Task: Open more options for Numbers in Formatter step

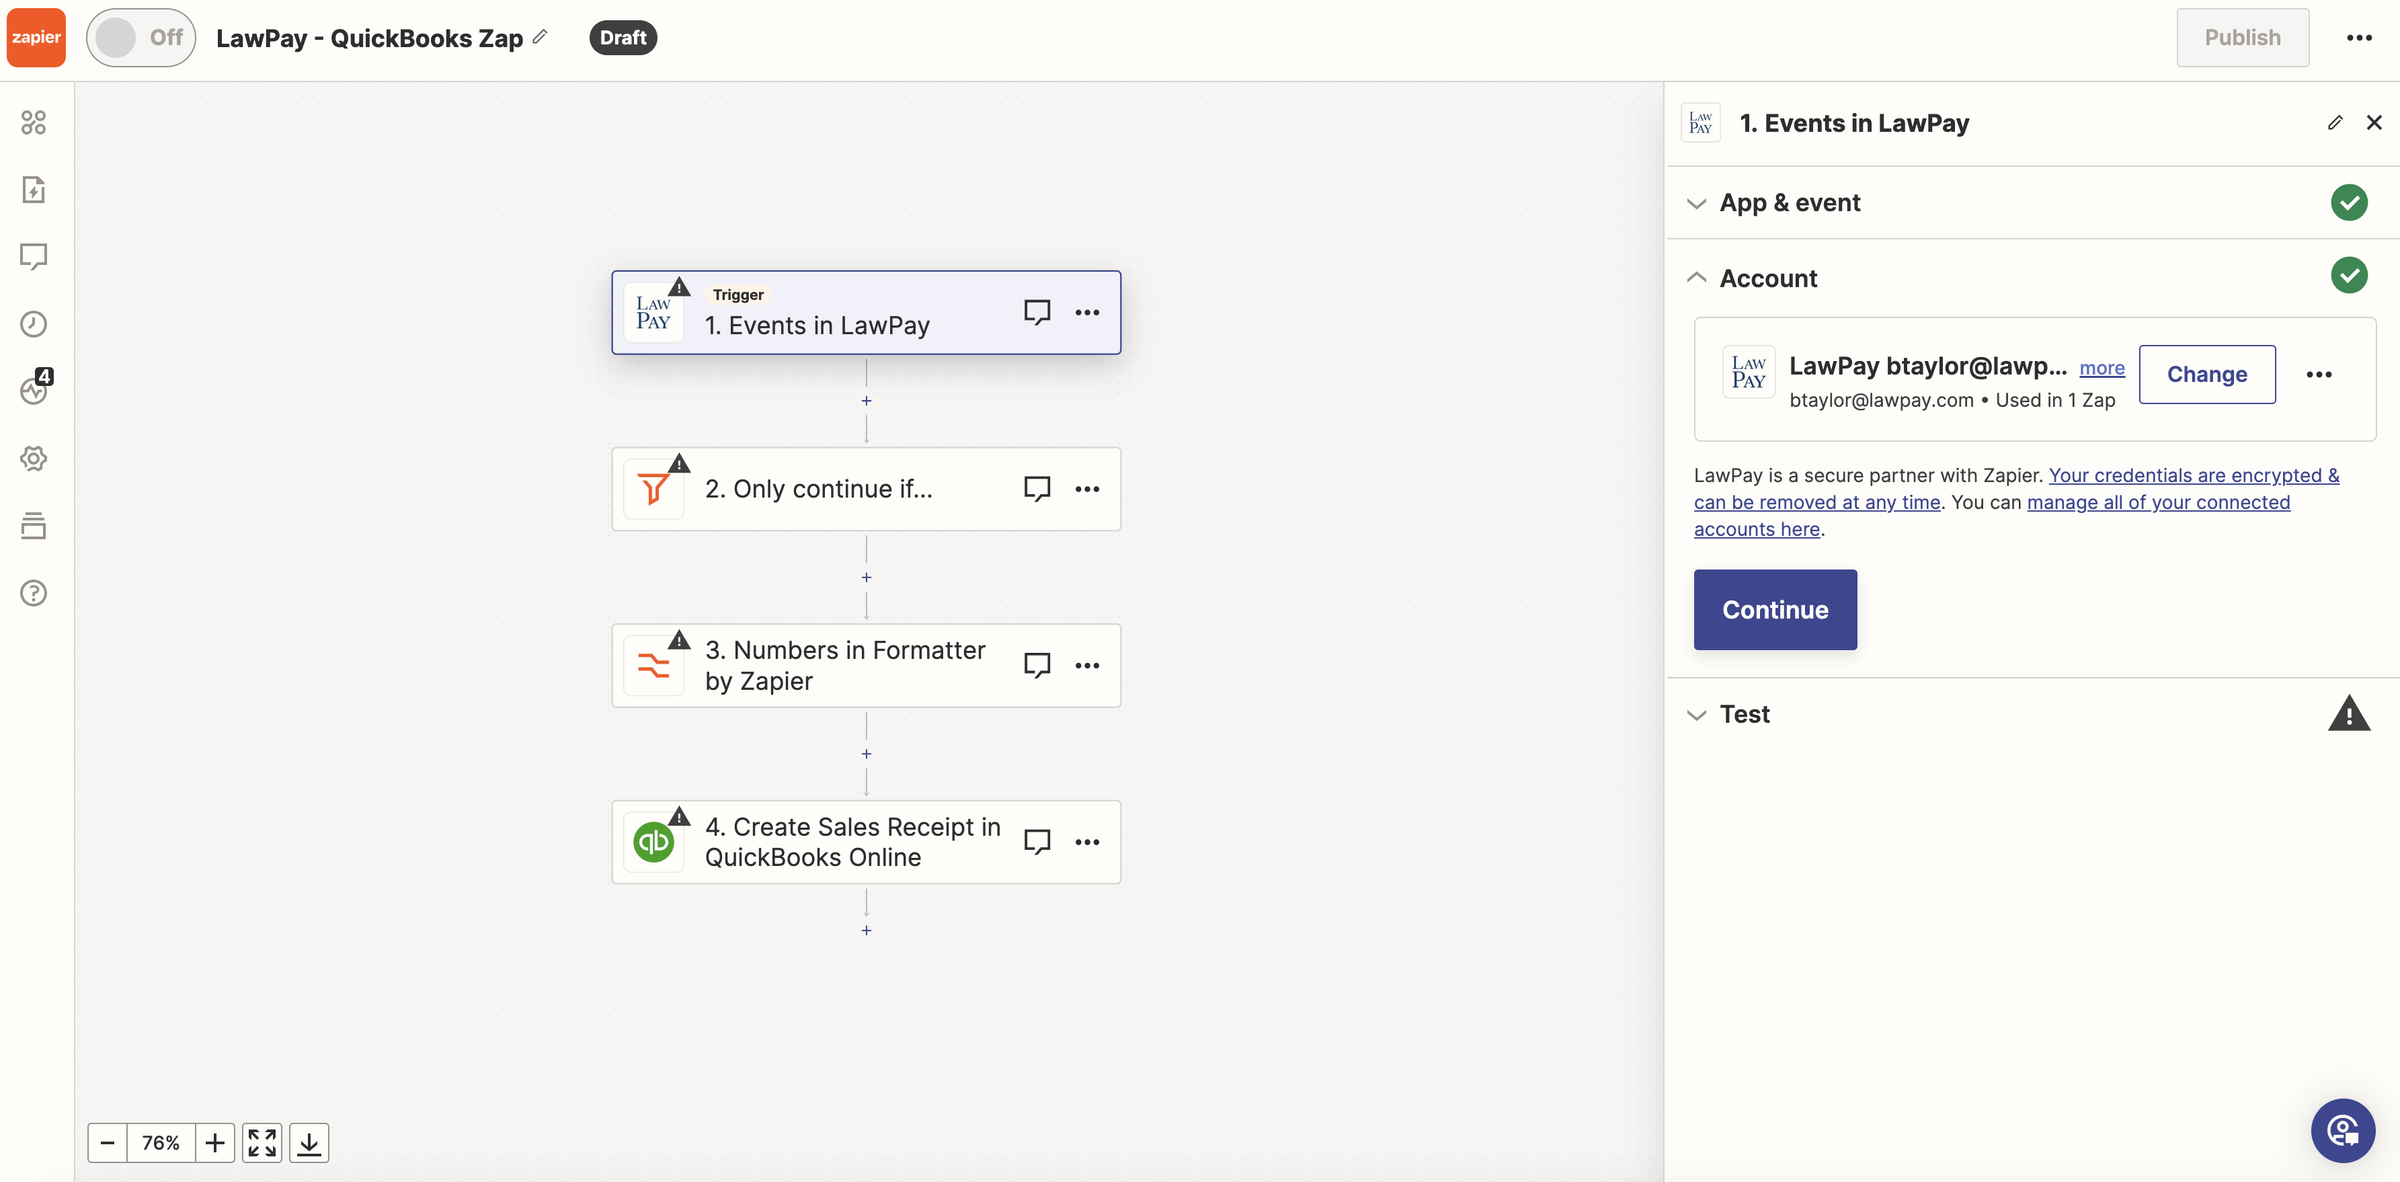Action: pyautogui.click(x=1088, y=665)
